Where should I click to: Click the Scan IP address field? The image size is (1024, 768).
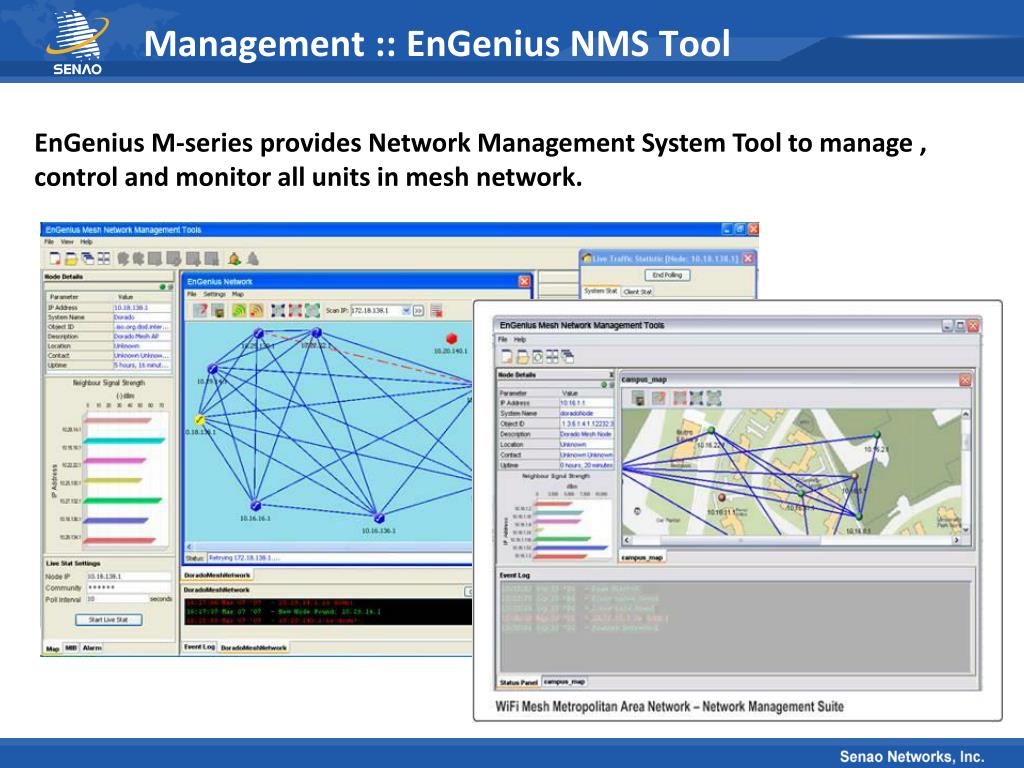pyautogui.click(x=376, y=311)
